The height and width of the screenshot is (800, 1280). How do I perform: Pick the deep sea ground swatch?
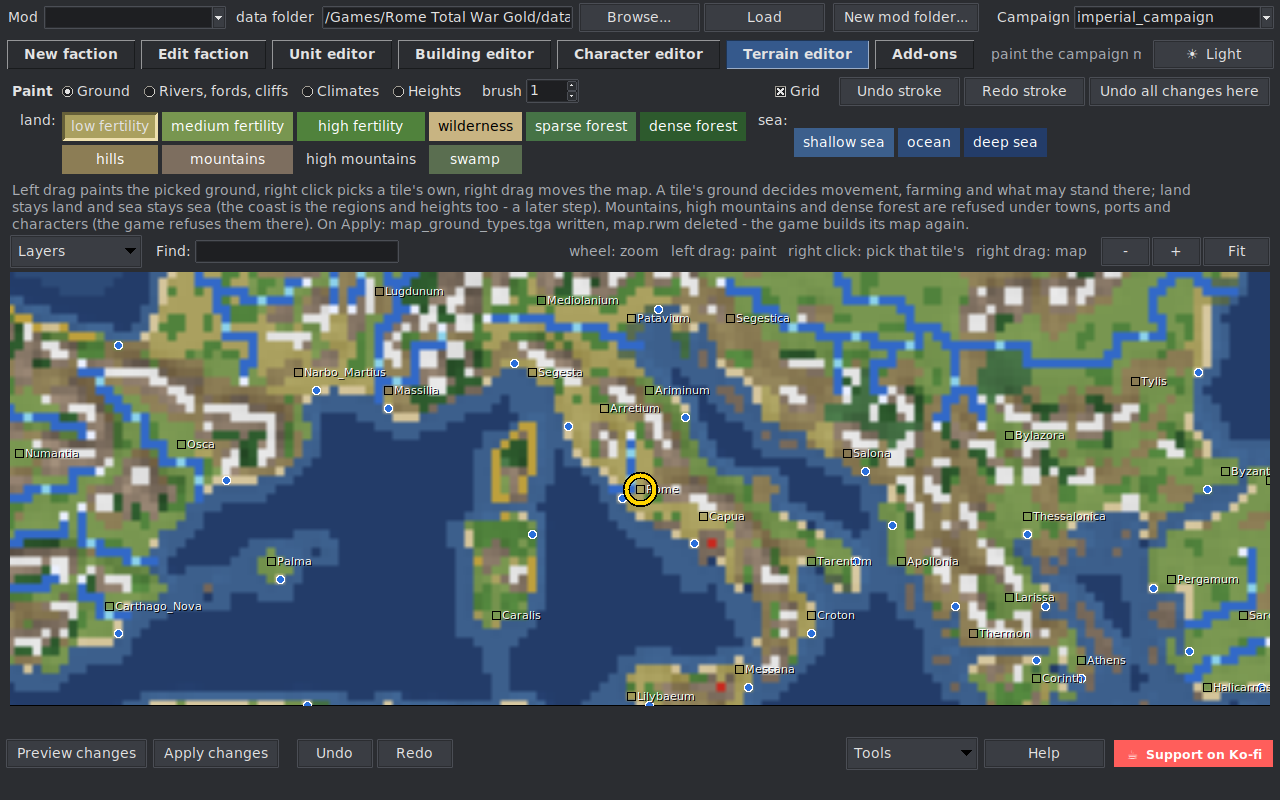click(x=1005, y=142)
